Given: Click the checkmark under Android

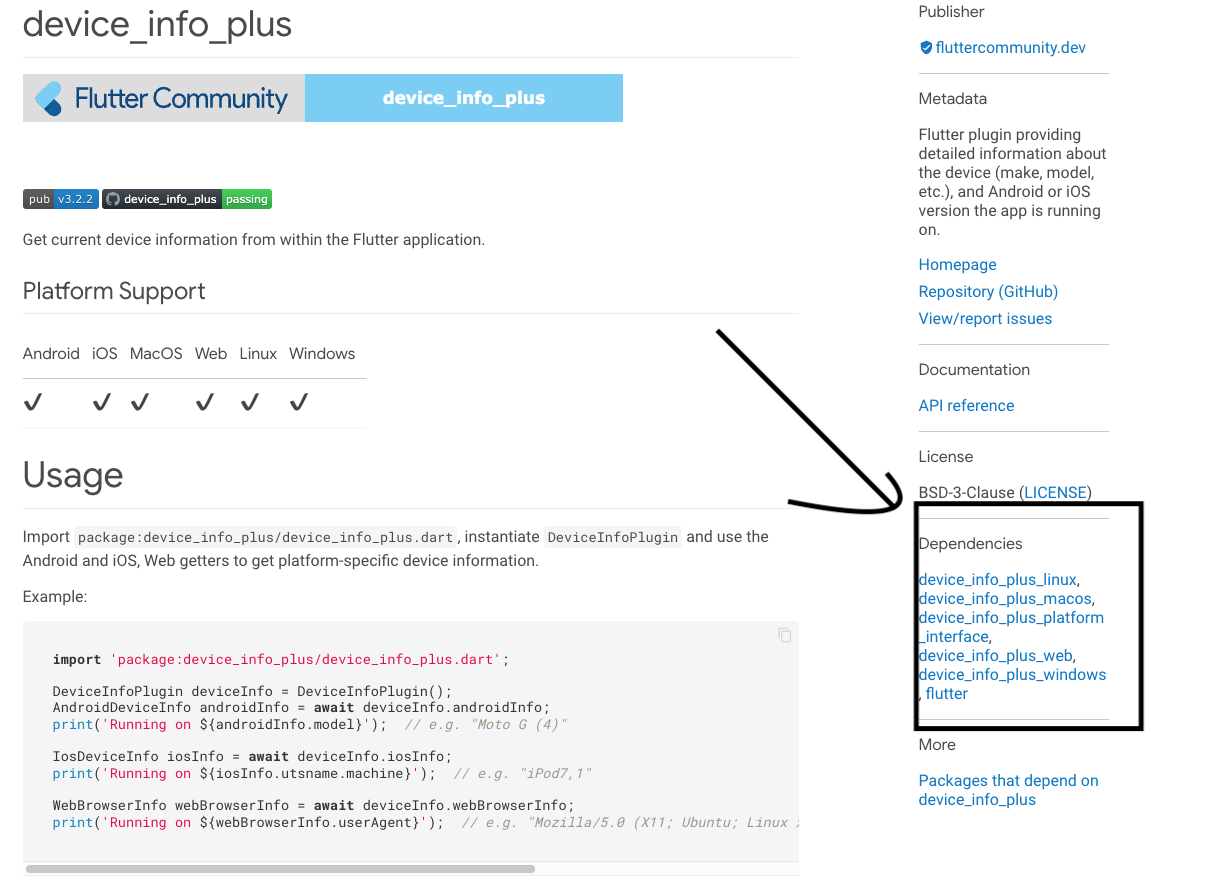Looking at the screenshot, I should pos(33,402).
